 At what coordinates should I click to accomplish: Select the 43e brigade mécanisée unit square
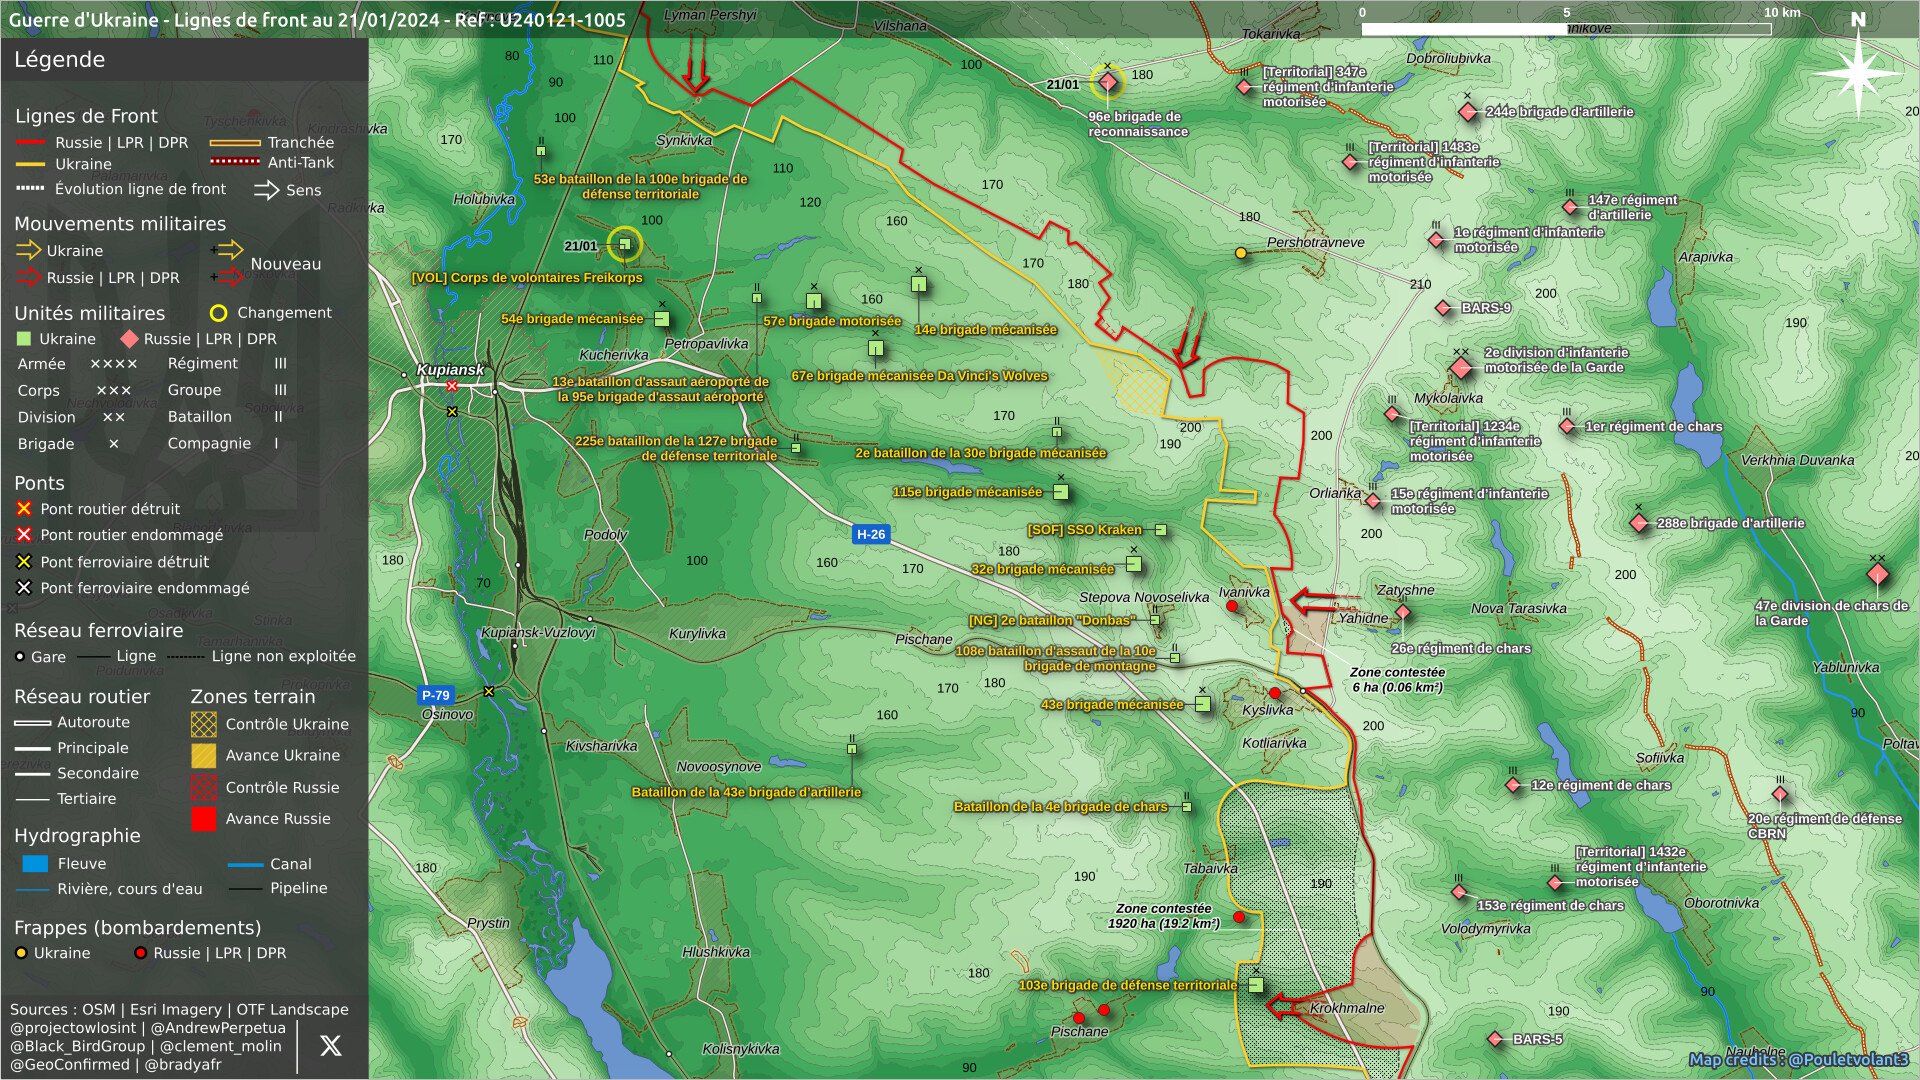tap(1203, 704)
